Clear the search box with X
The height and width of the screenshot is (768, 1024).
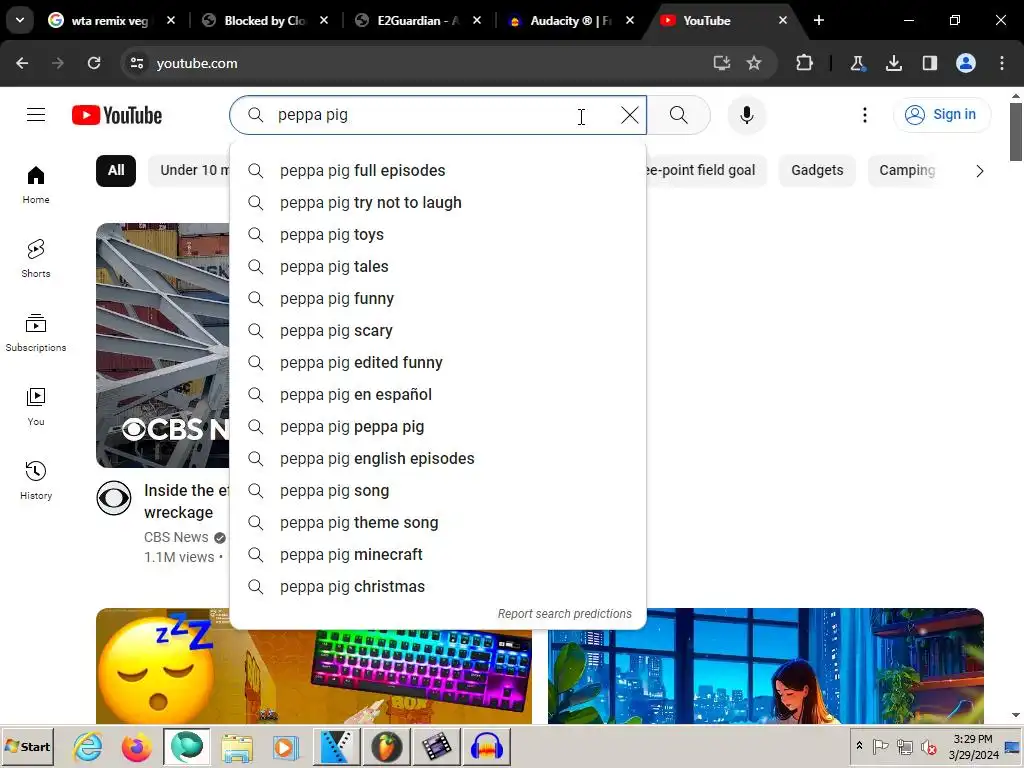[x=630, y=115]
